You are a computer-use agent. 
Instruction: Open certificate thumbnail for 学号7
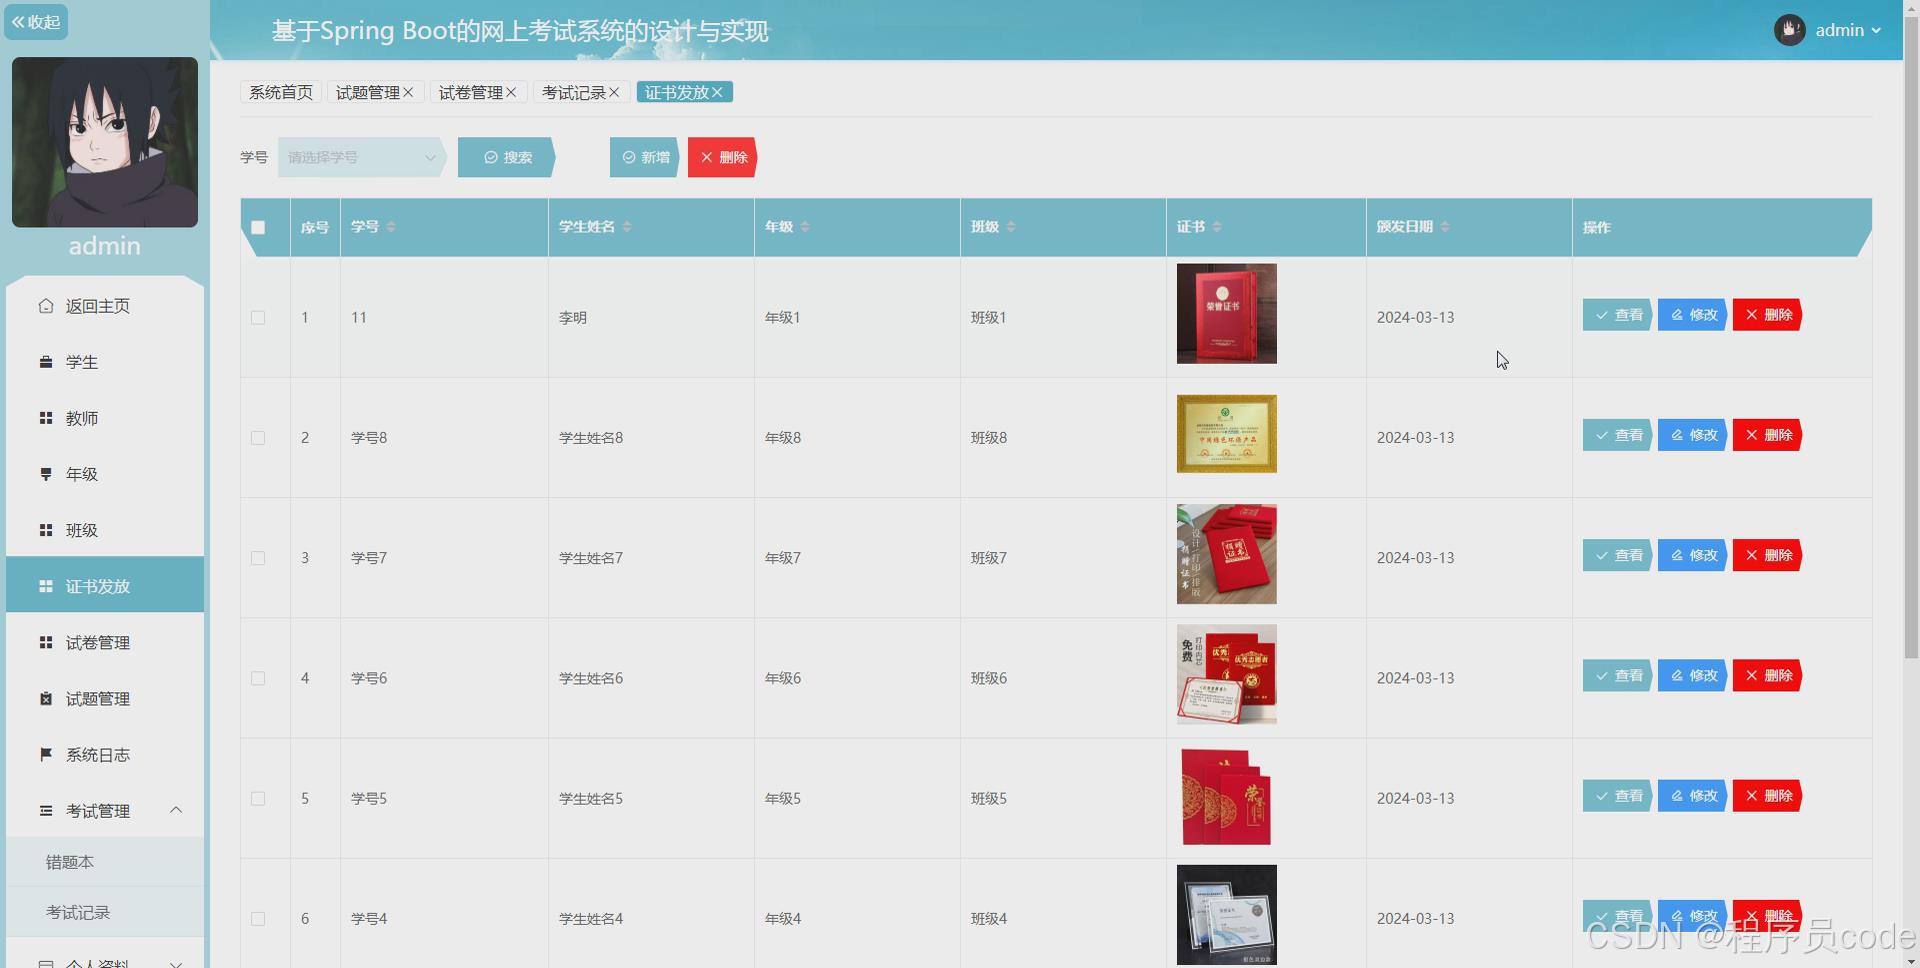pyautogui.click(x=1227, y=554)
